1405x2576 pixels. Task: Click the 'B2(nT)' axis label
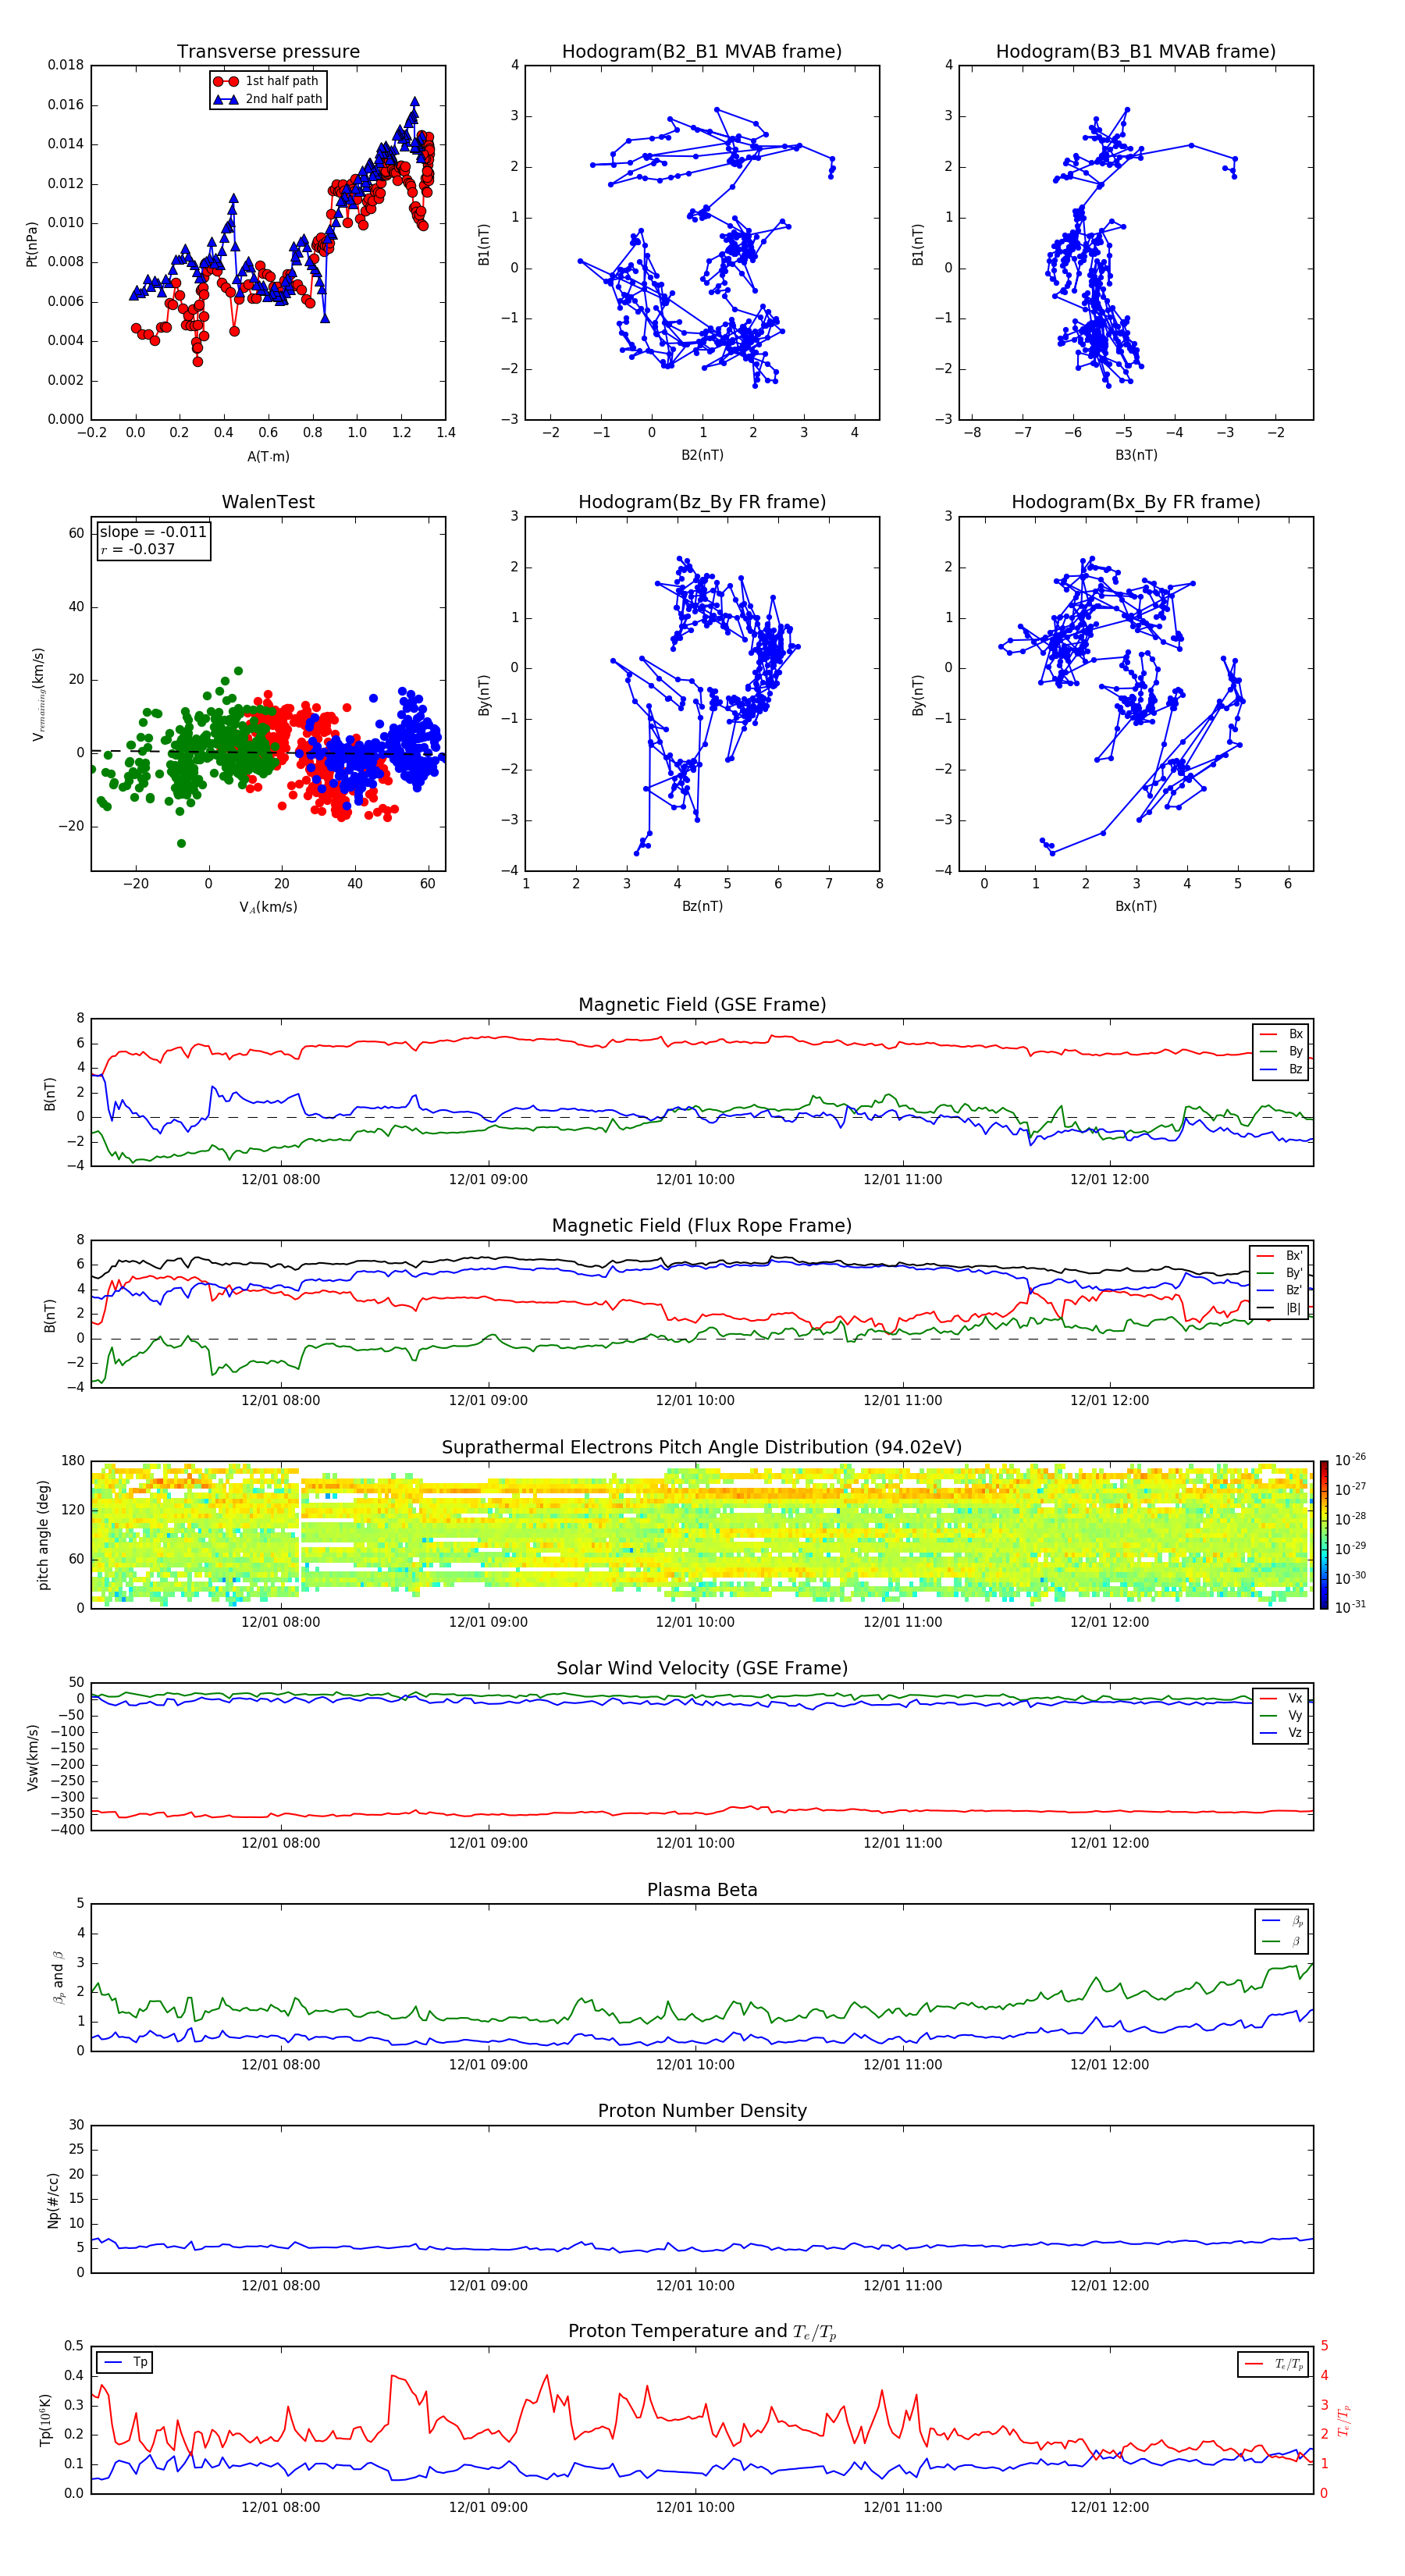(702, 455)
